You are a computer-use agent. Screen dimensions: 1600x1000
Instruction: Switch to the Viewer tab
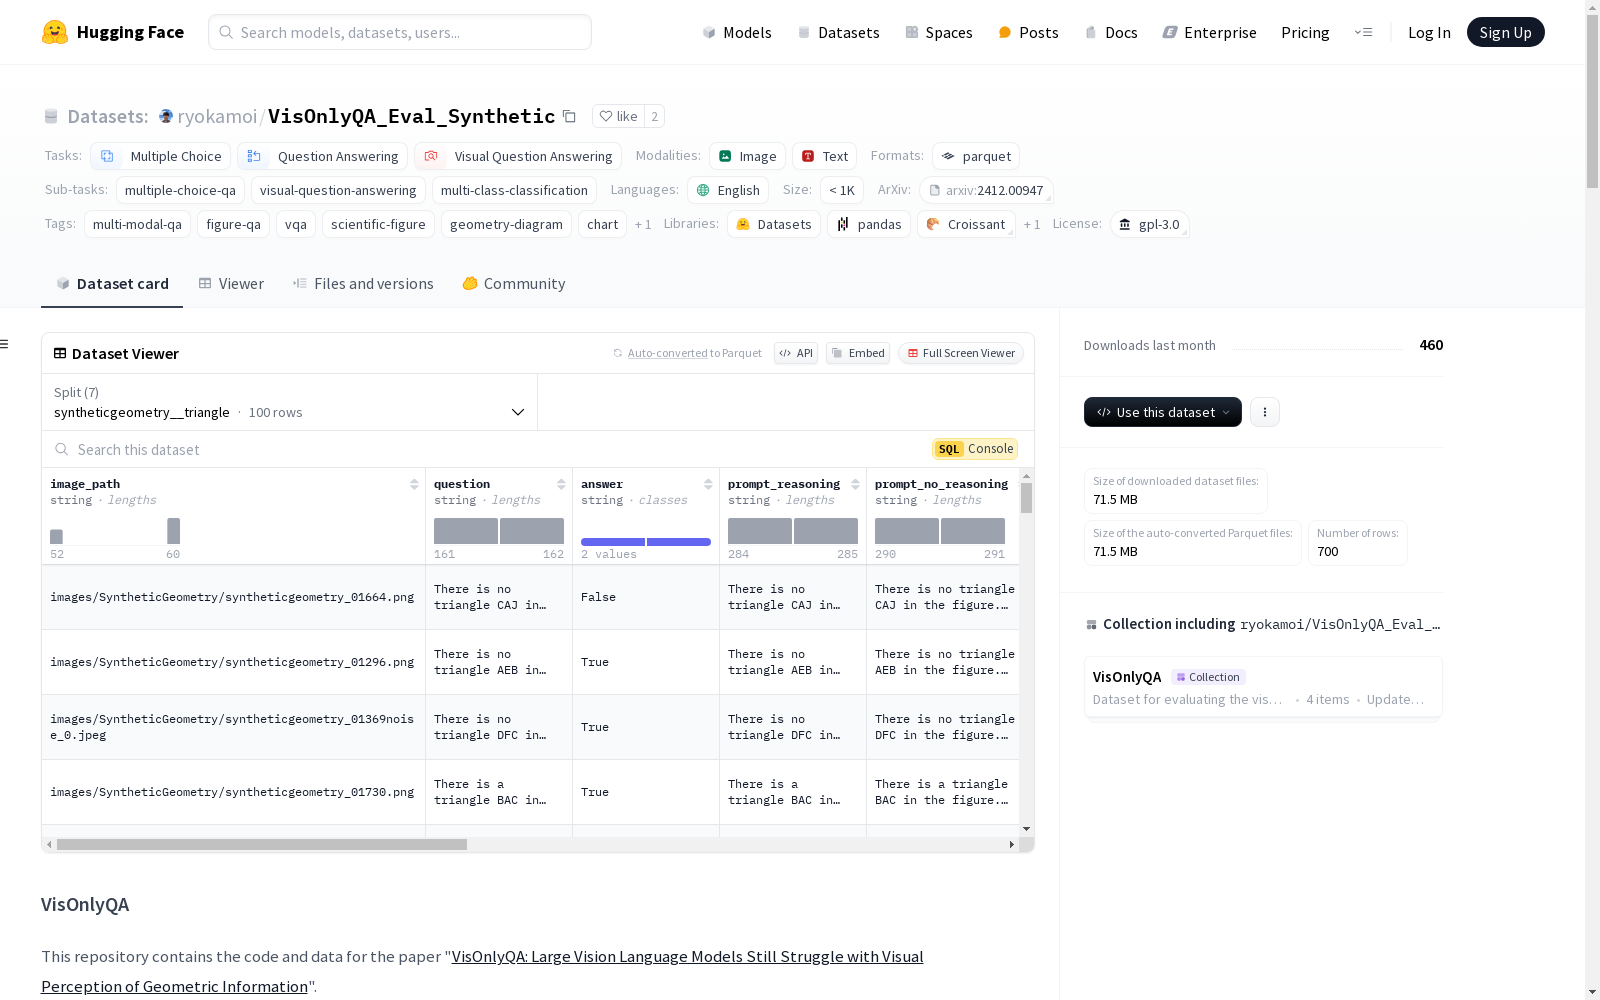(x=231, y=284)
